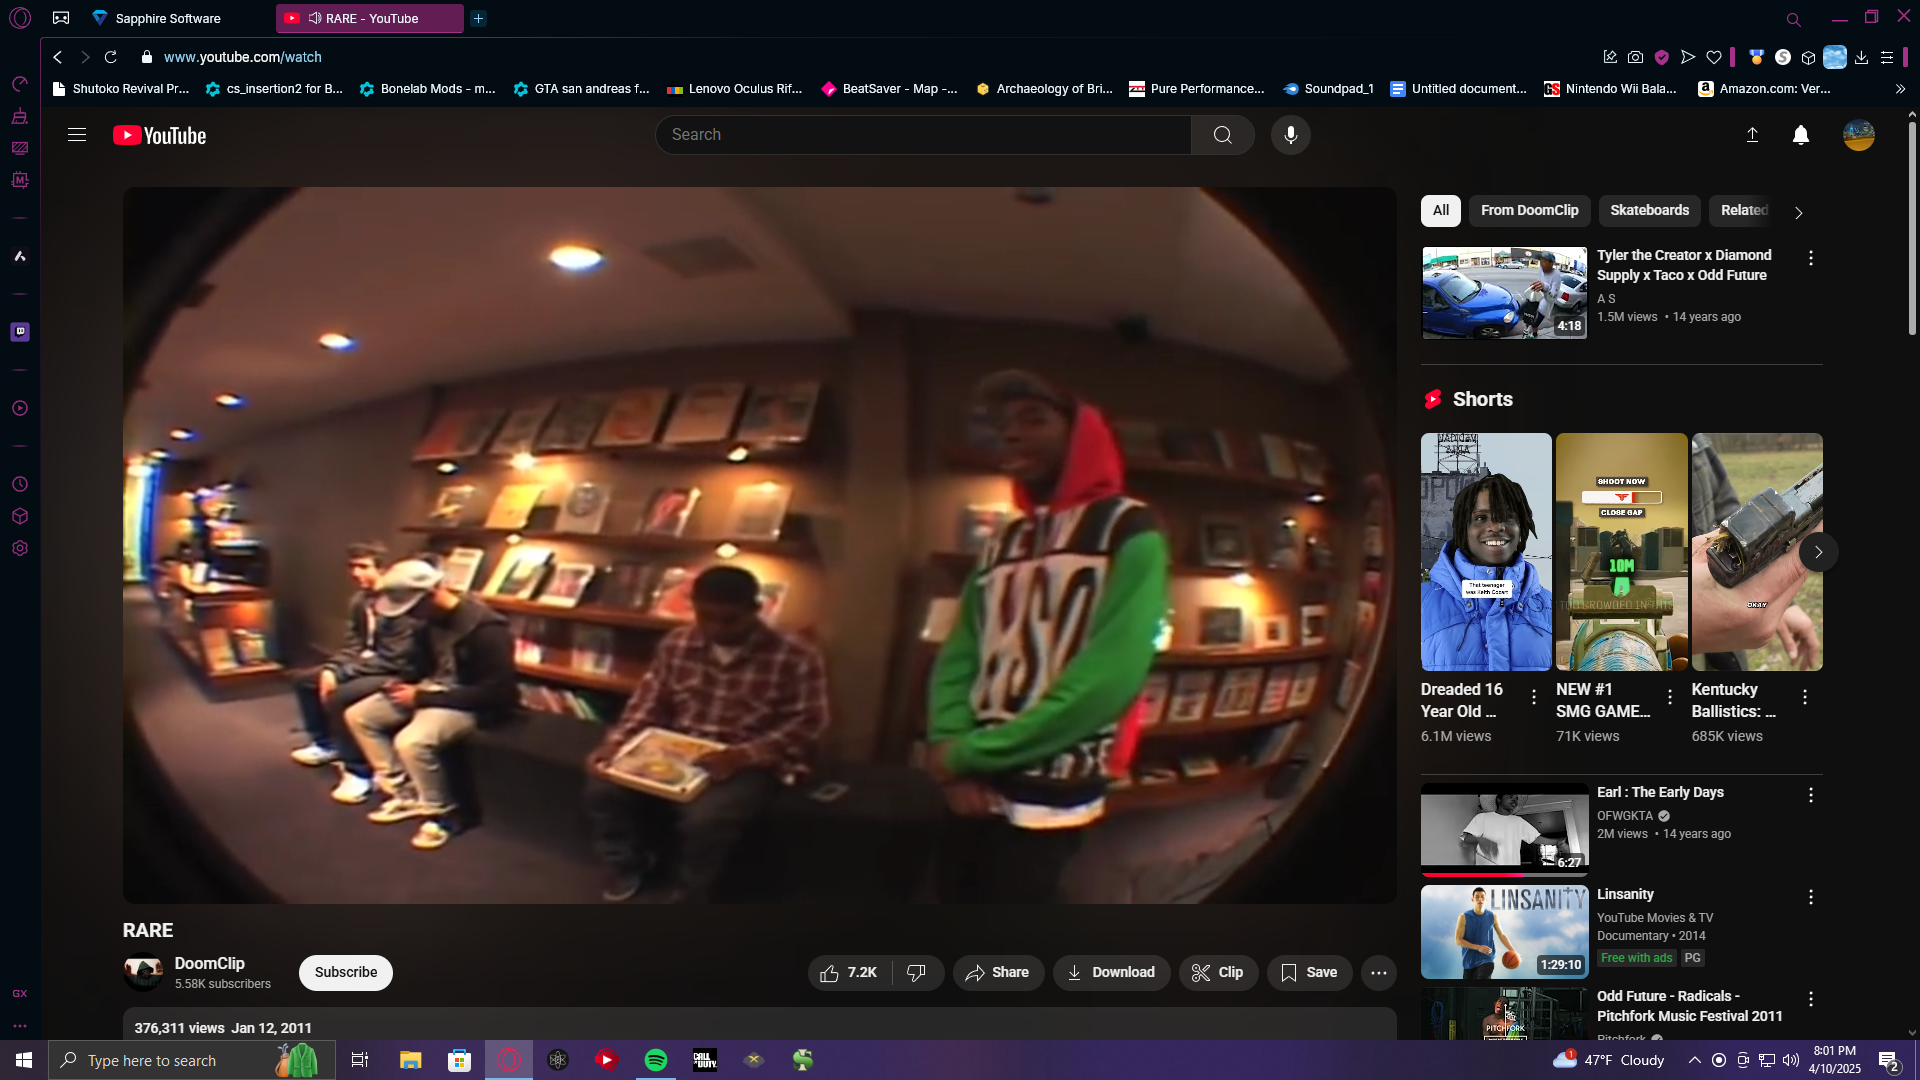Switch to the Sapphire Software browser tab

tap(168, 18)
